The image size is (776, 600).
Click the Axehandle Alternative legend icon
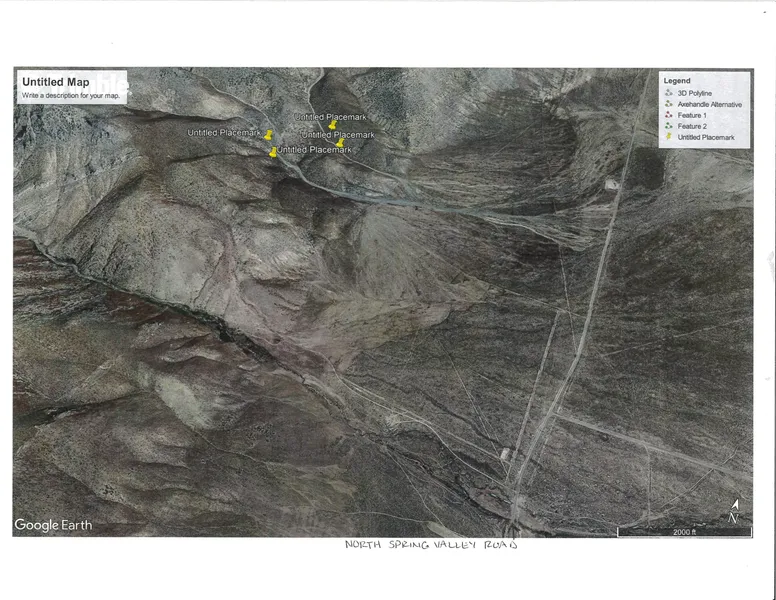668,104
